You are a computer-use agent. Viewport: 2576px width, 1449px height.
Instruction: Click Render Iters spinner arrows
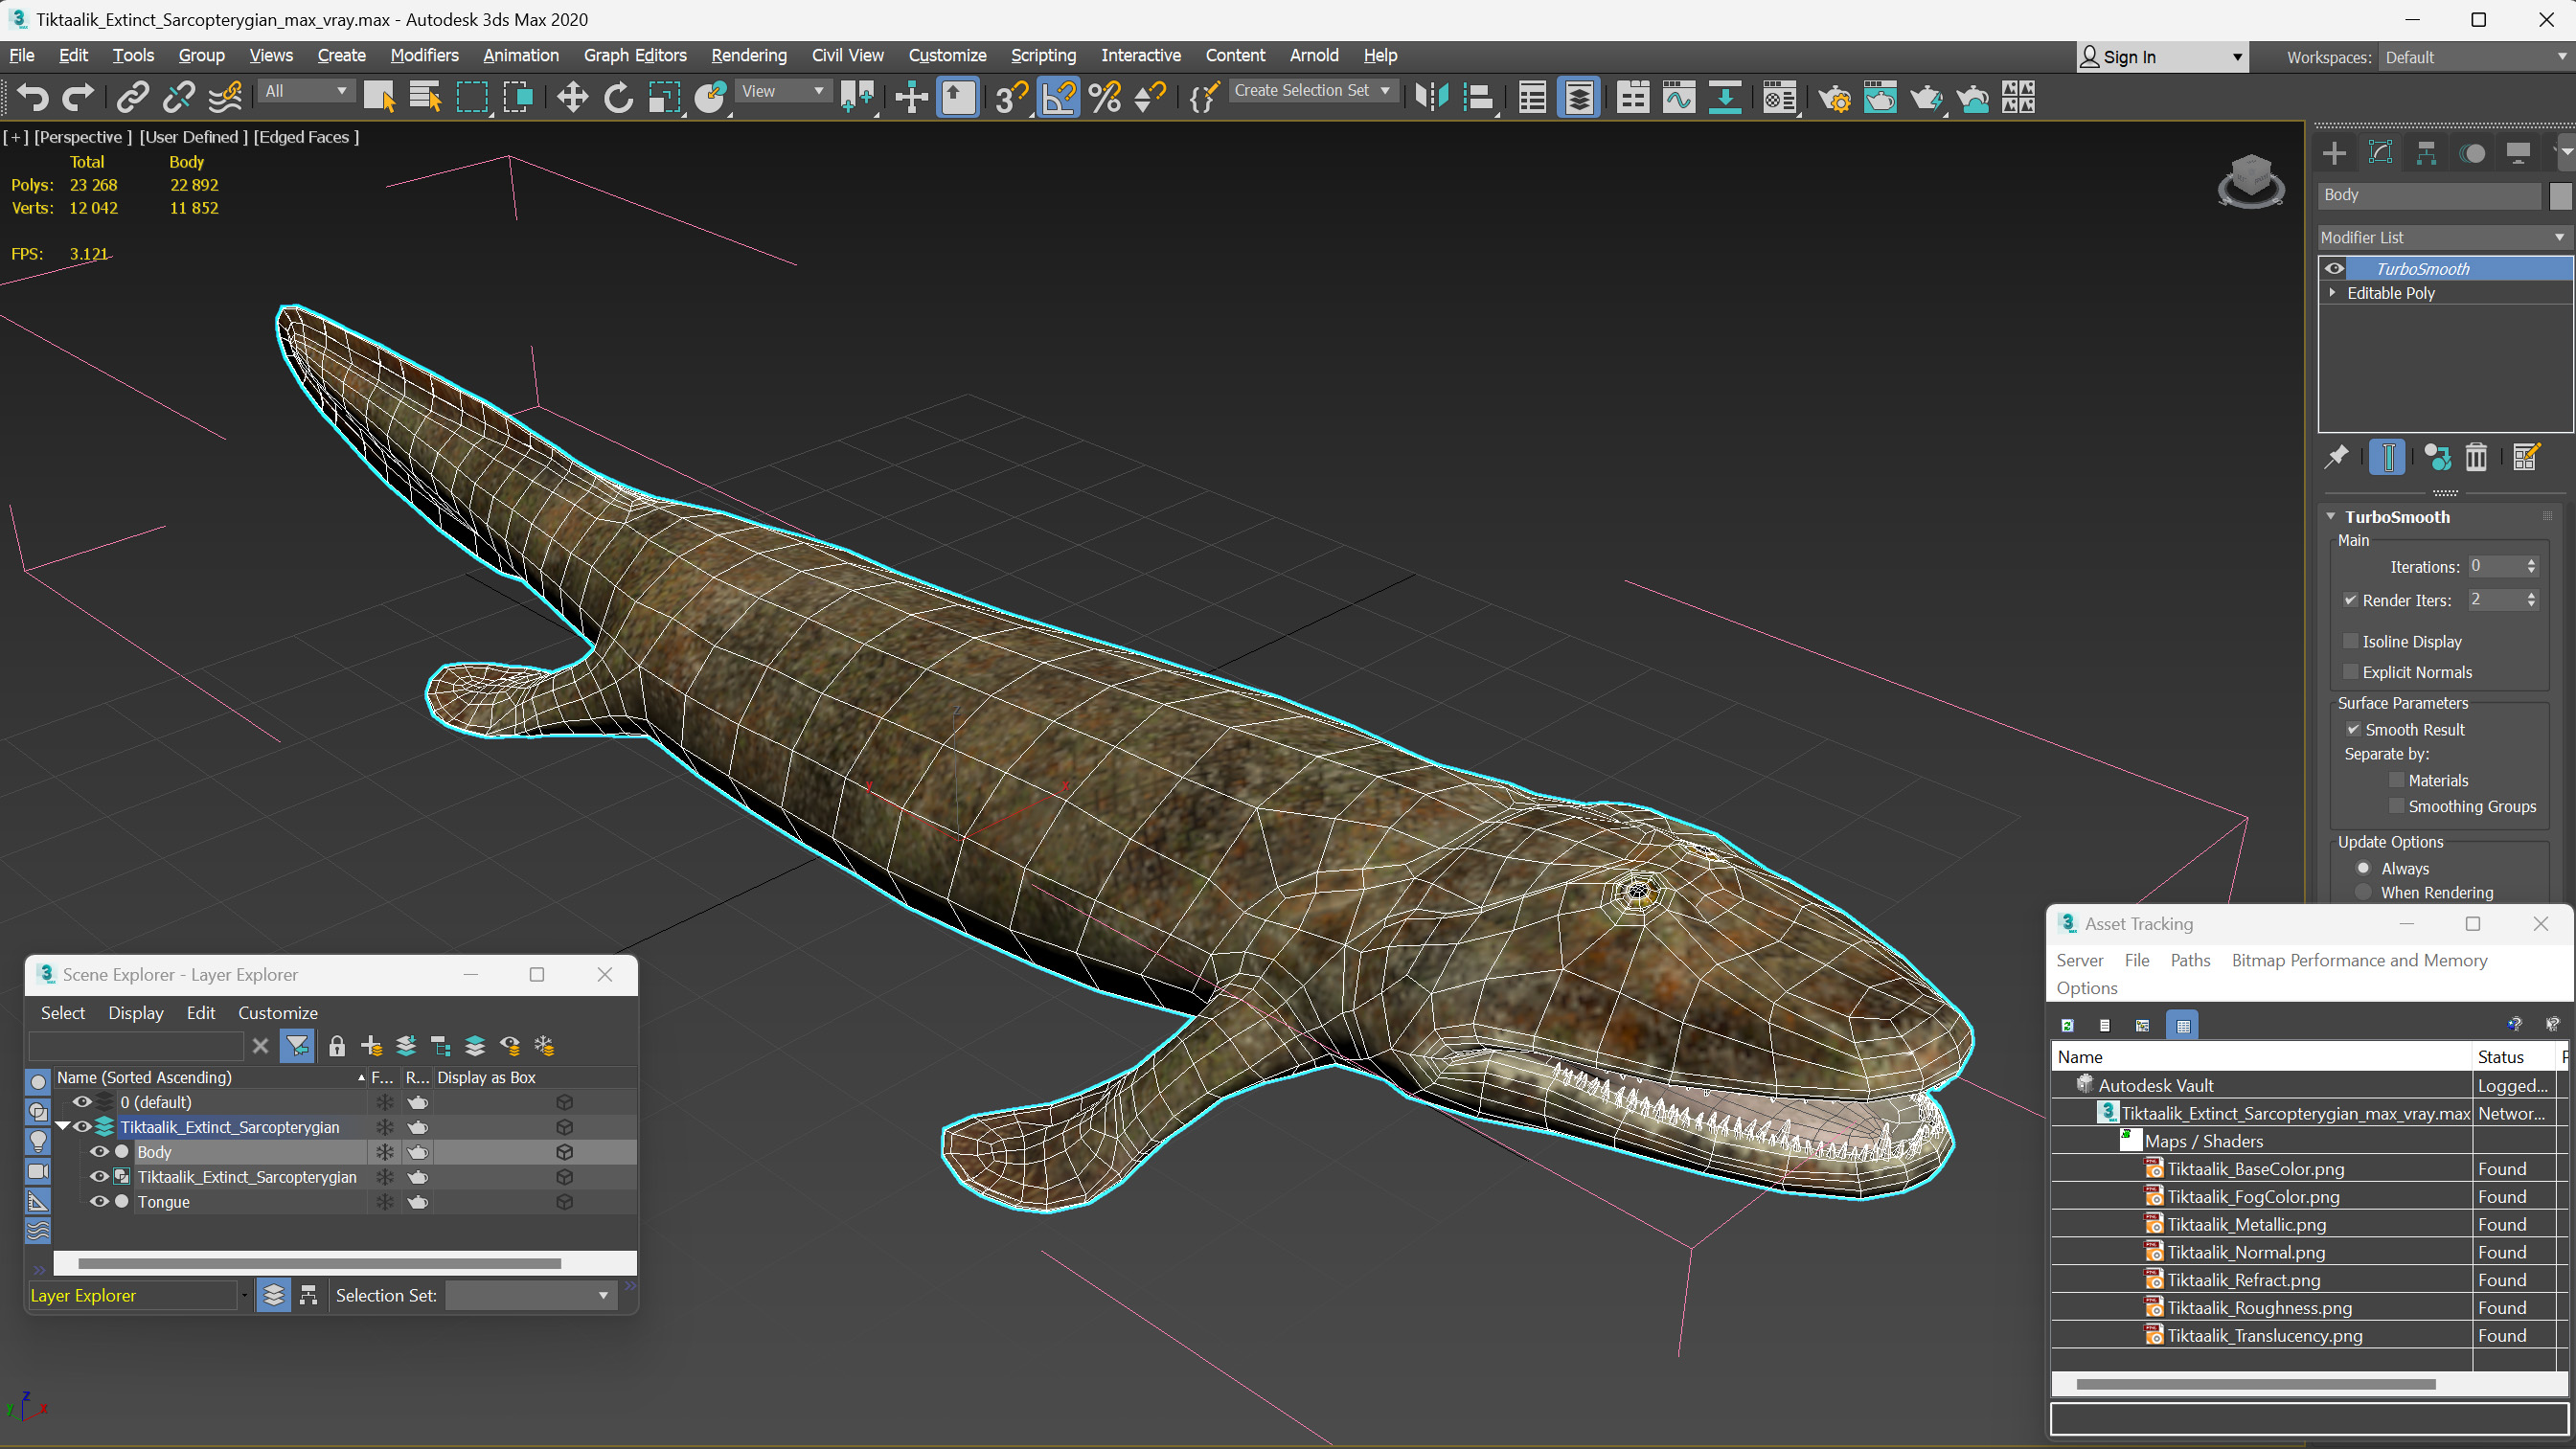[2531, 600]
